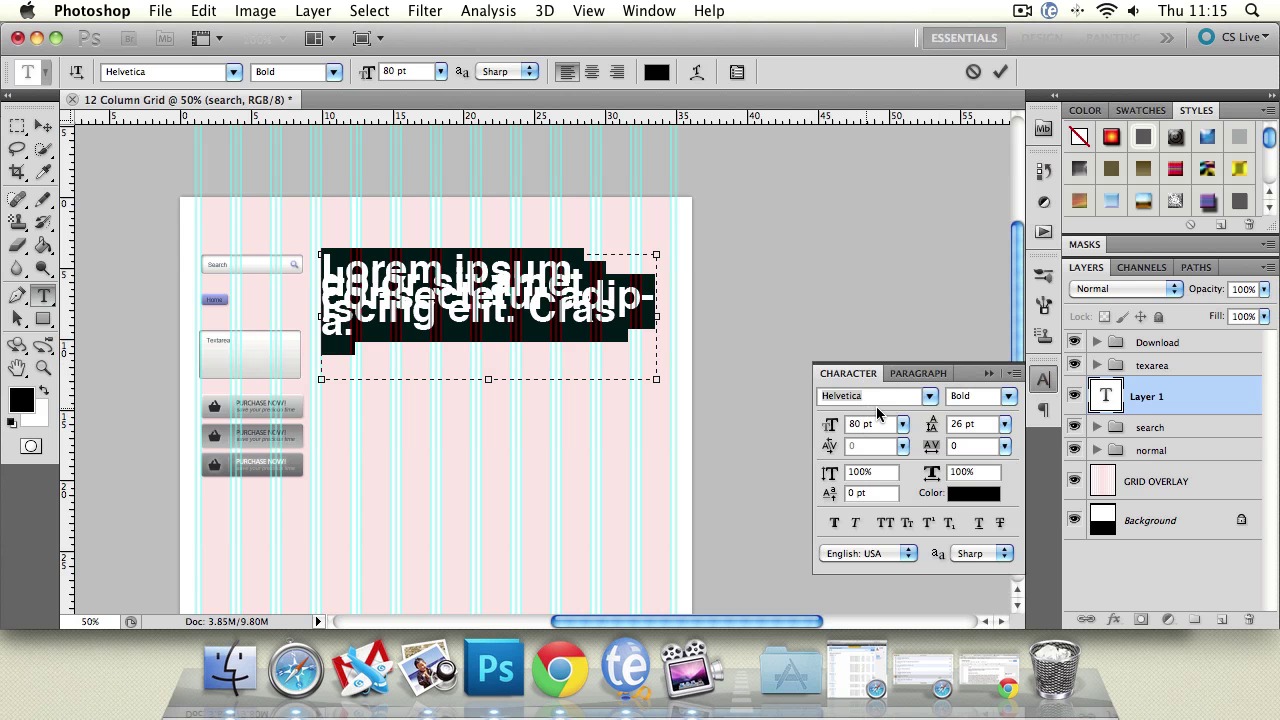Commit text edit with checkmark icon
This screenshot has width=1280, height=720.
point(1000,72)
